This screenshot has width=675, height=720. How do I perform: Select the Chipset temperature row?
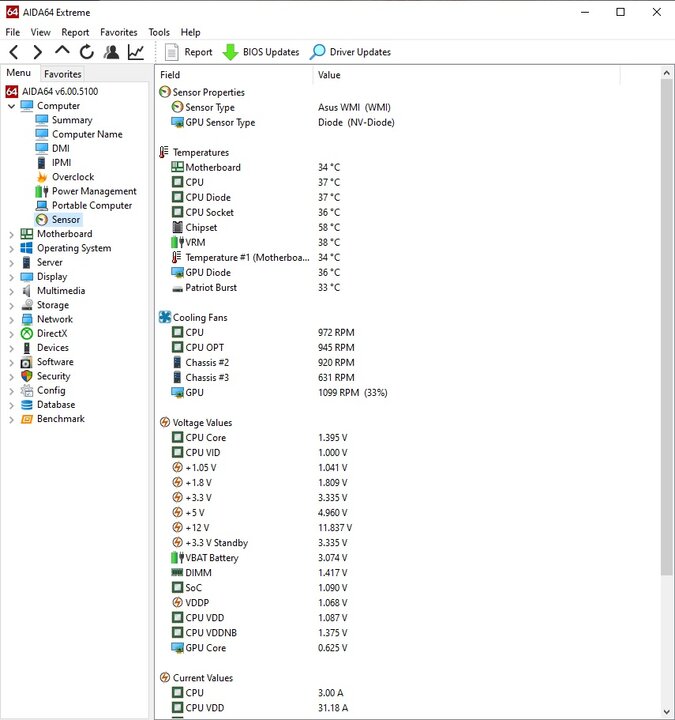[x=255, y=227]
